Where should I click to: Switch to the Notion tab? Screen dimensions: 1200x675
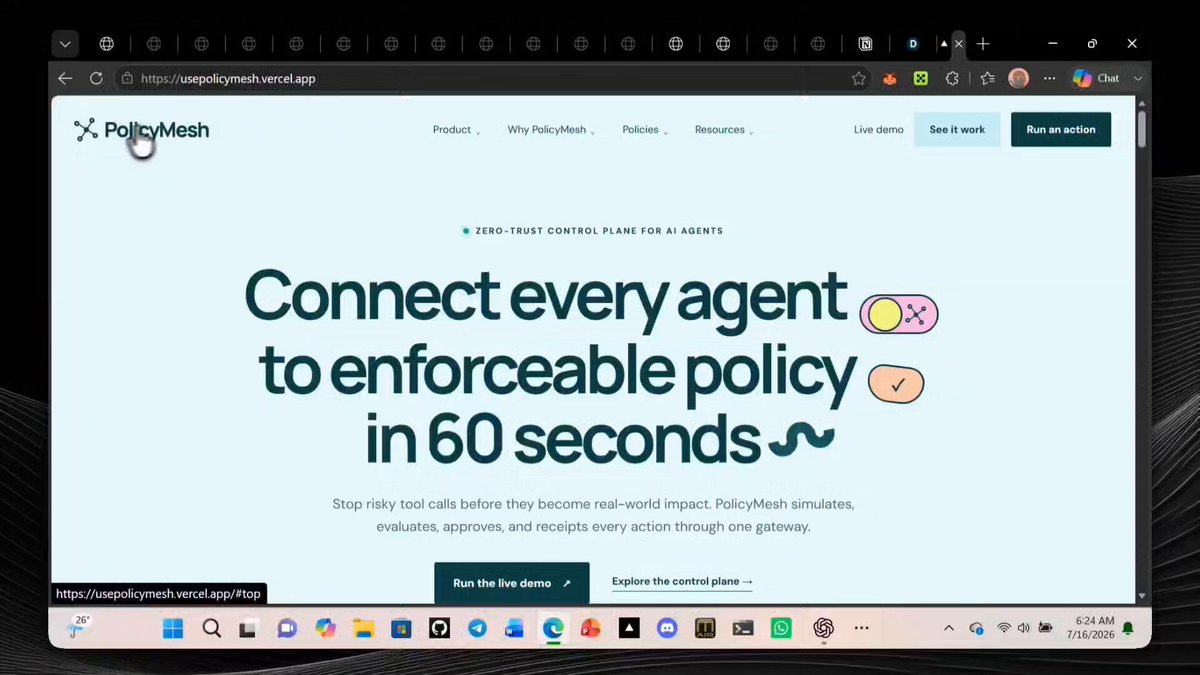coord(865,44)
